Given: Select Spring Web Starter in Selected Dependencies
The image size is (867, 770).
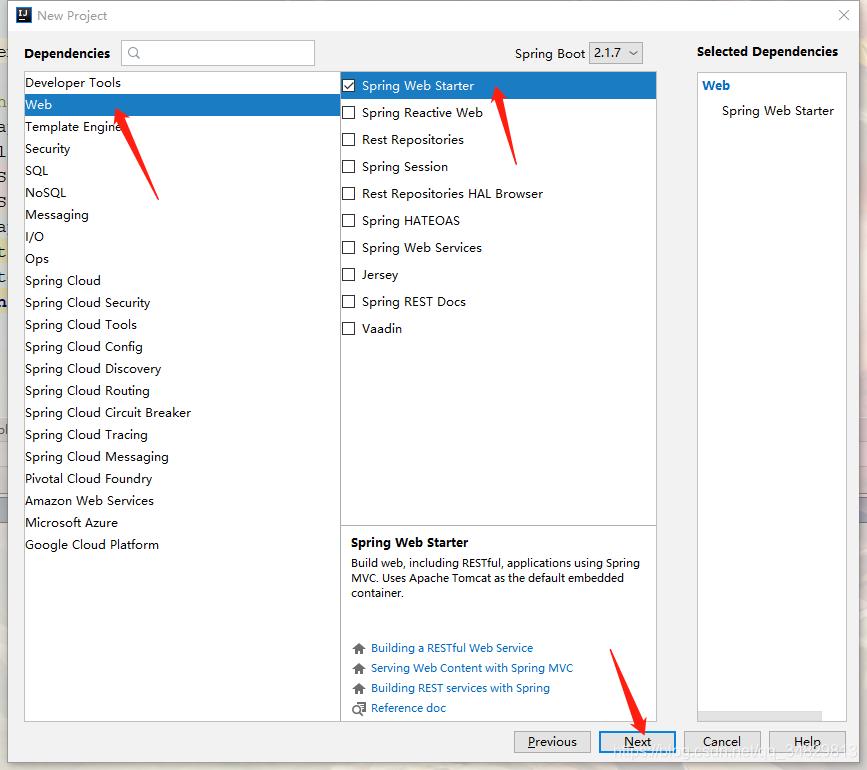Looking at the screenshot, I should coord(777,111).
